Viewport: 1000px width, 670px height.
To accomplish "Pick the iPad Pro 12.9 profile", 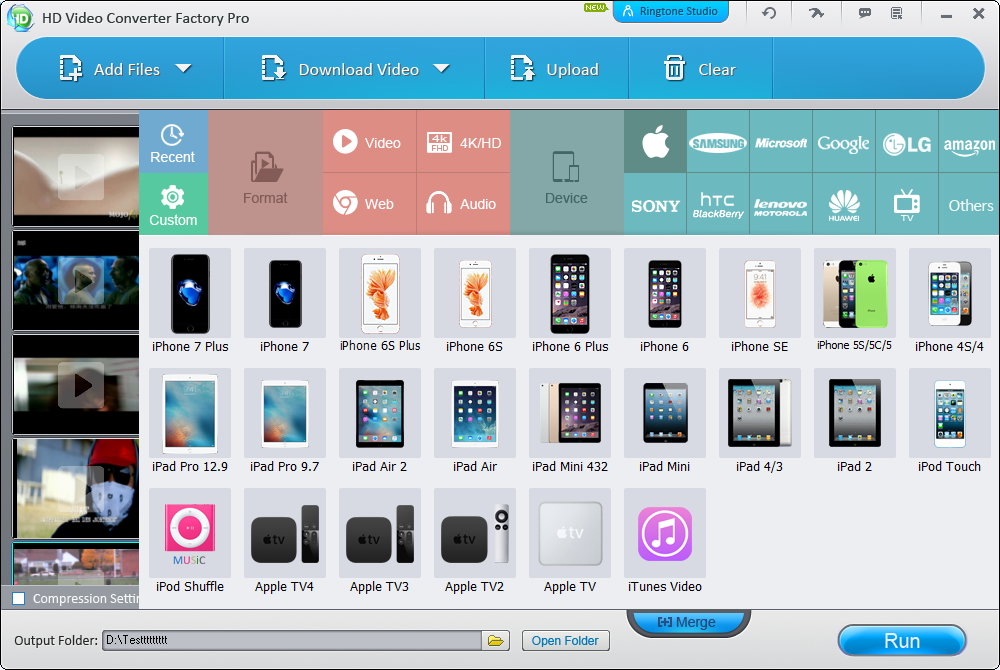I will click(x=190, y=421).
